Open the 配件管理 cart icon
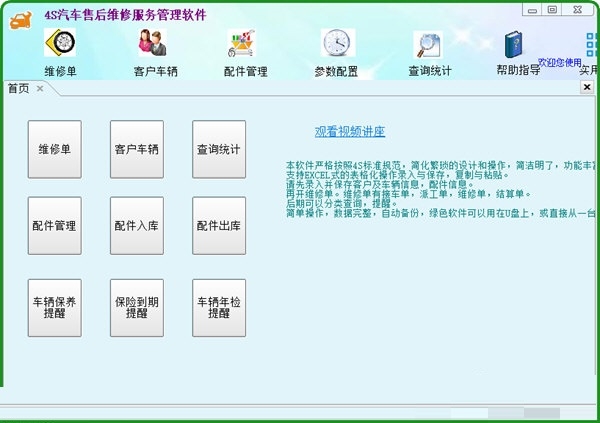 (241, 43)
